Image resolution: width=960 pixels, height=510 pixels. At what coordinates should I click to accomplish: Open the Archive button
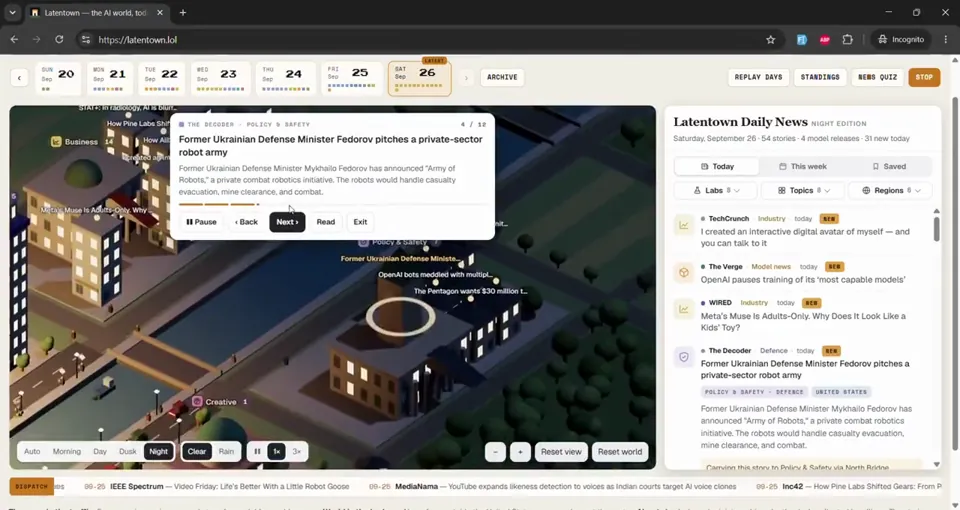click(x=502, y=77)
